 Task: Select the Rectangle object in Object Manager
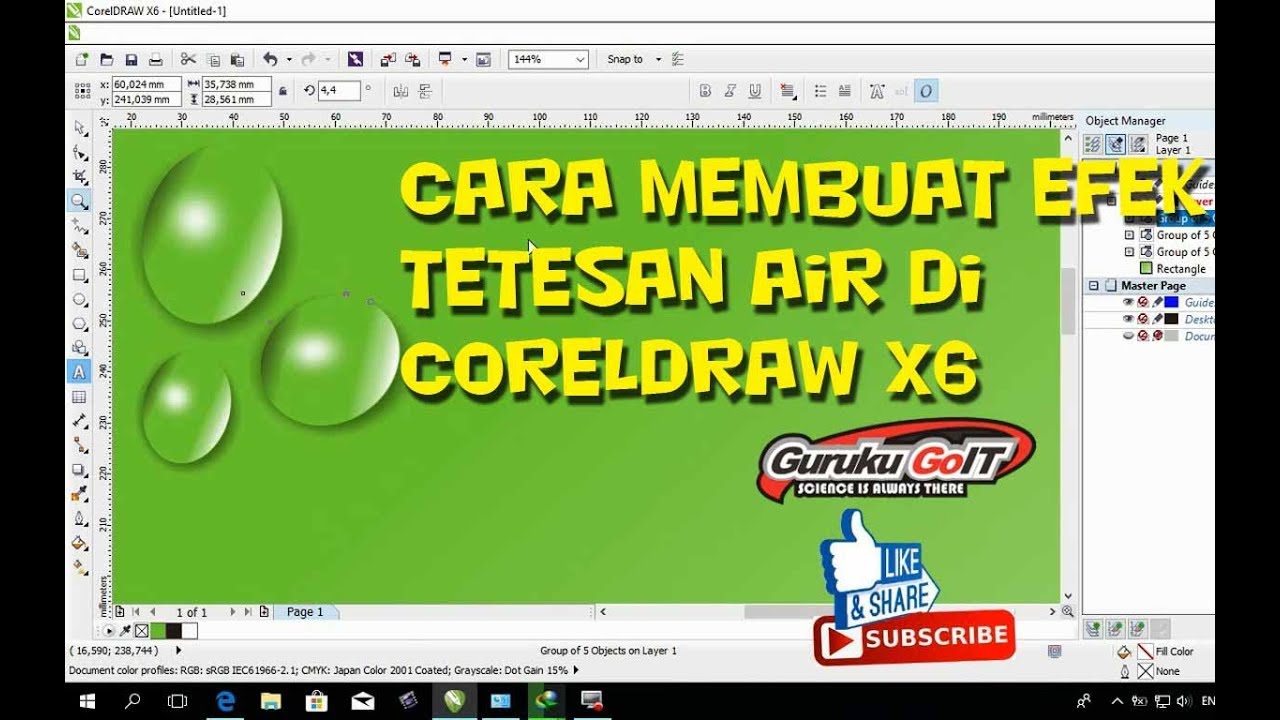tap(1181, 269)
